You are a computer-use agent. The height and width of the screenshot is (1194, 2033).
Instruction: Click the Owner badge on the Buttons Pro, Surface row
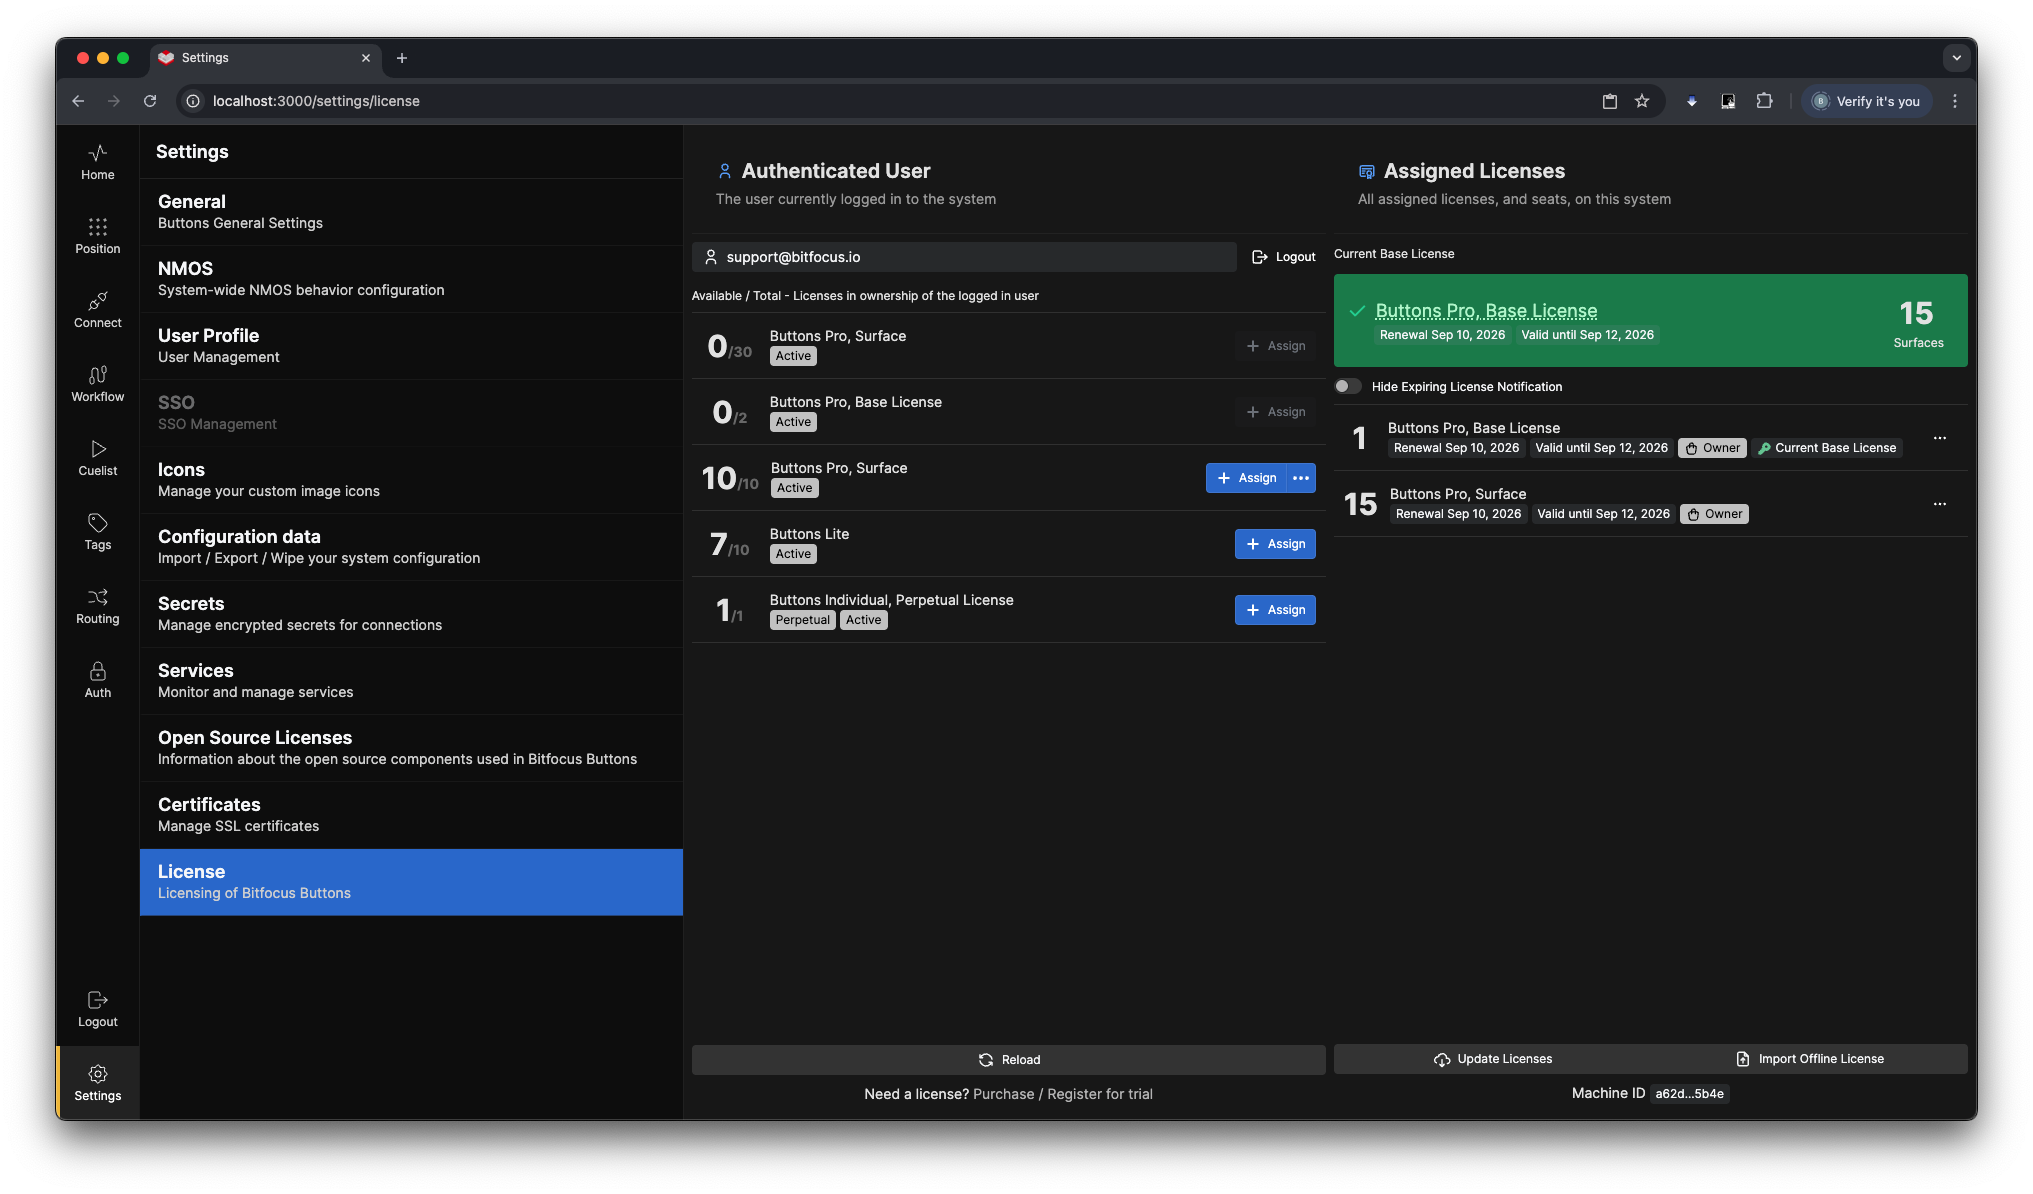tap(1714, 514)
